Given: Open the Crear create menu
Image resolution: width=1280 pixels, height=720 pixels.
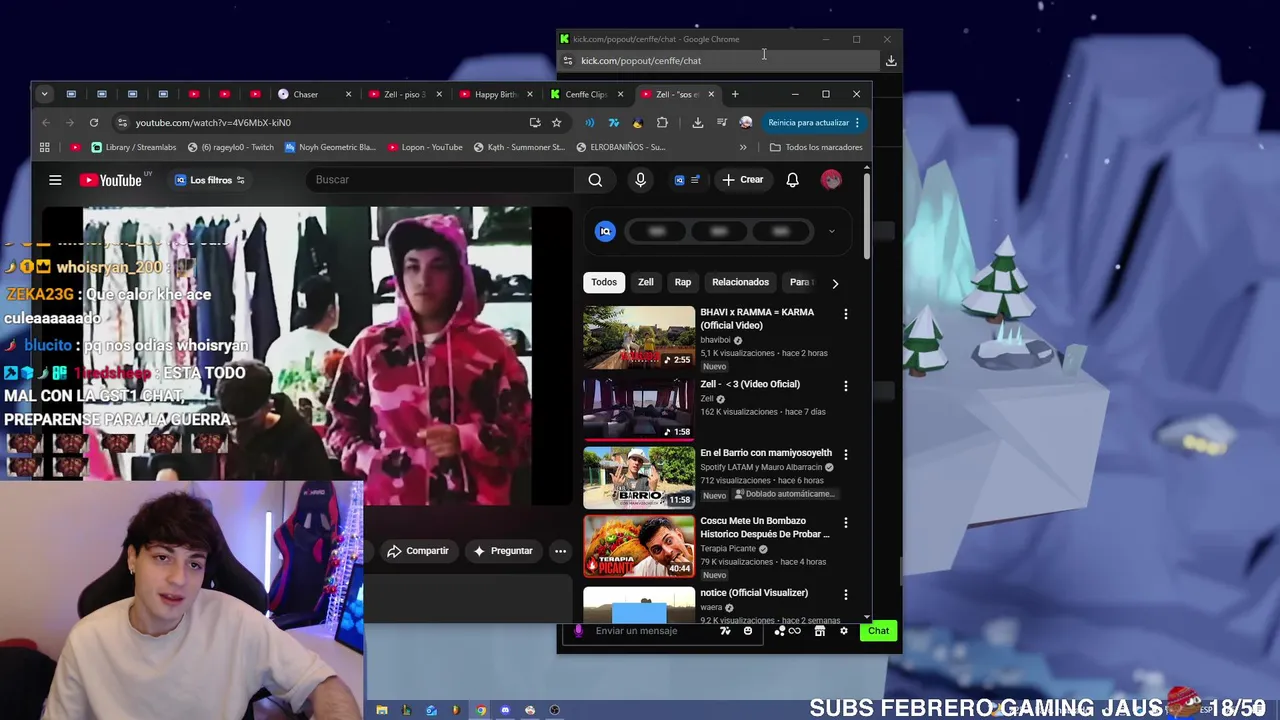Looking at the screenshot, I should pyautogui.click(x=743, y=180).
